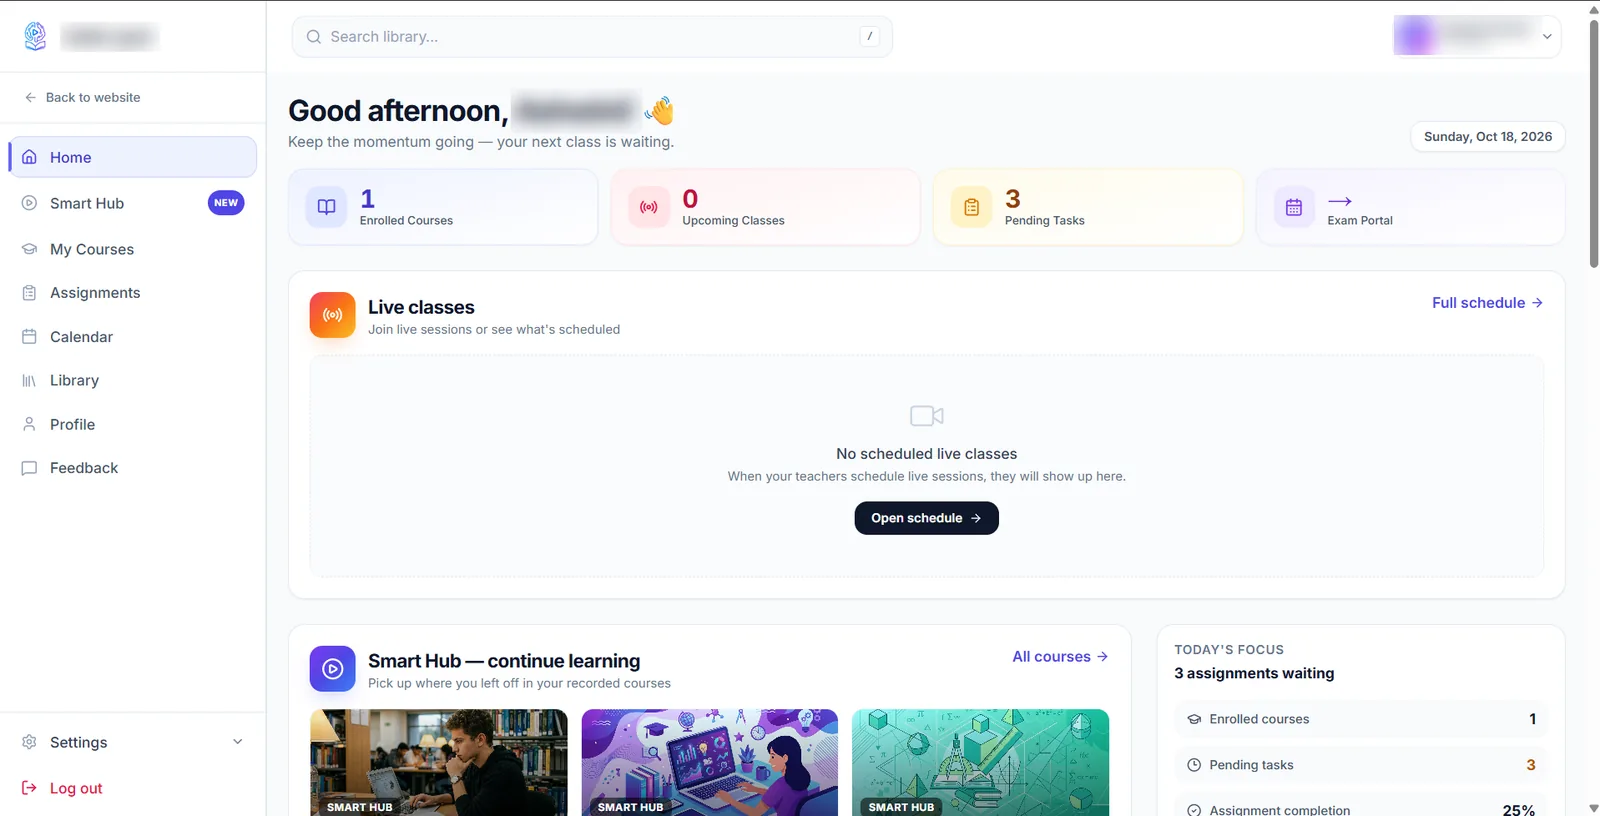The width and height of the screenshot is (1600, 816).
Task: Click the Exam Portal arrow card
Action: pyautogui.click(x=1410, y=207)
